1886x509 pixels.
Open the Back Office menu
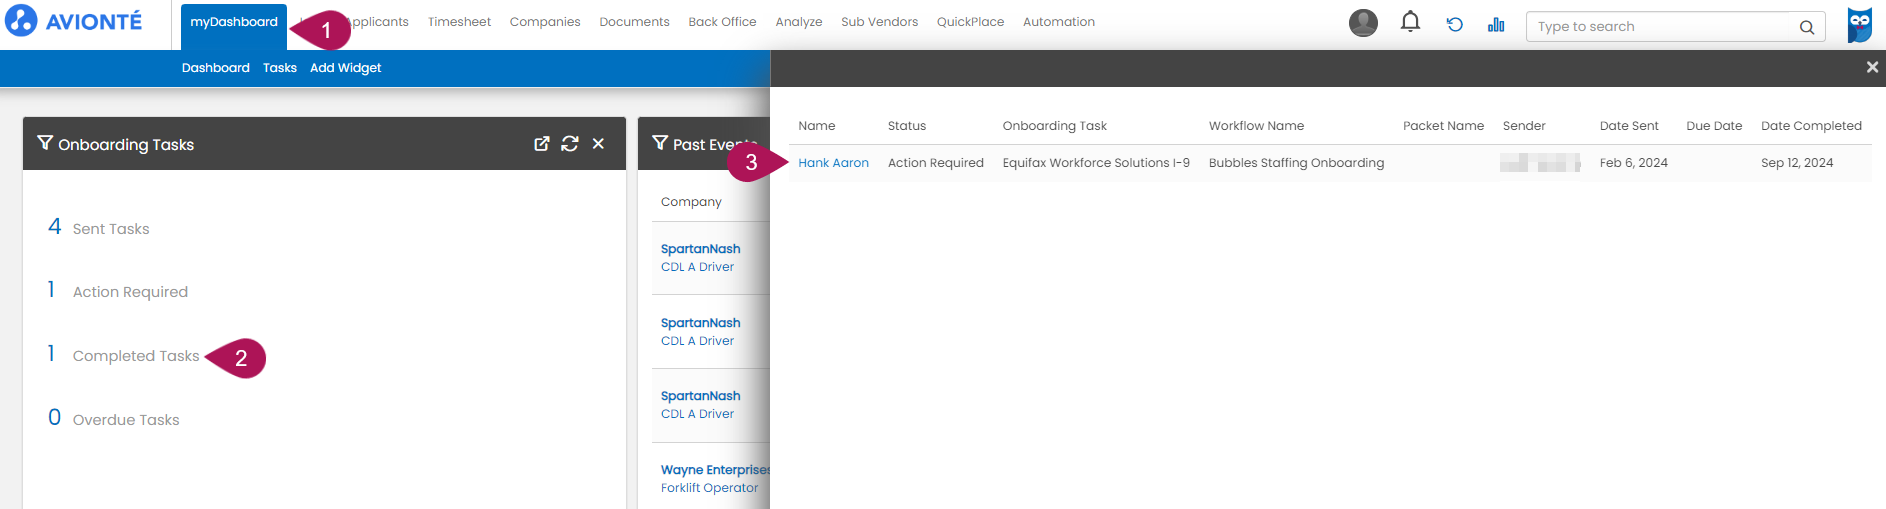click(x=722, y=22)
